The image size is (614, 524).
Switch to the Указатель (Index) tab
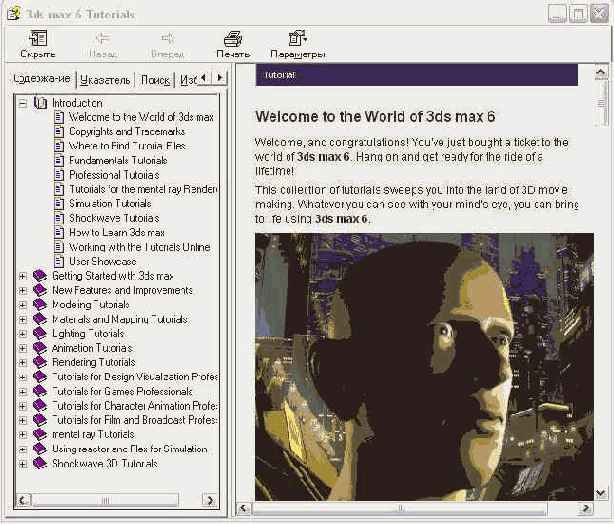click(x=104, y=79)
